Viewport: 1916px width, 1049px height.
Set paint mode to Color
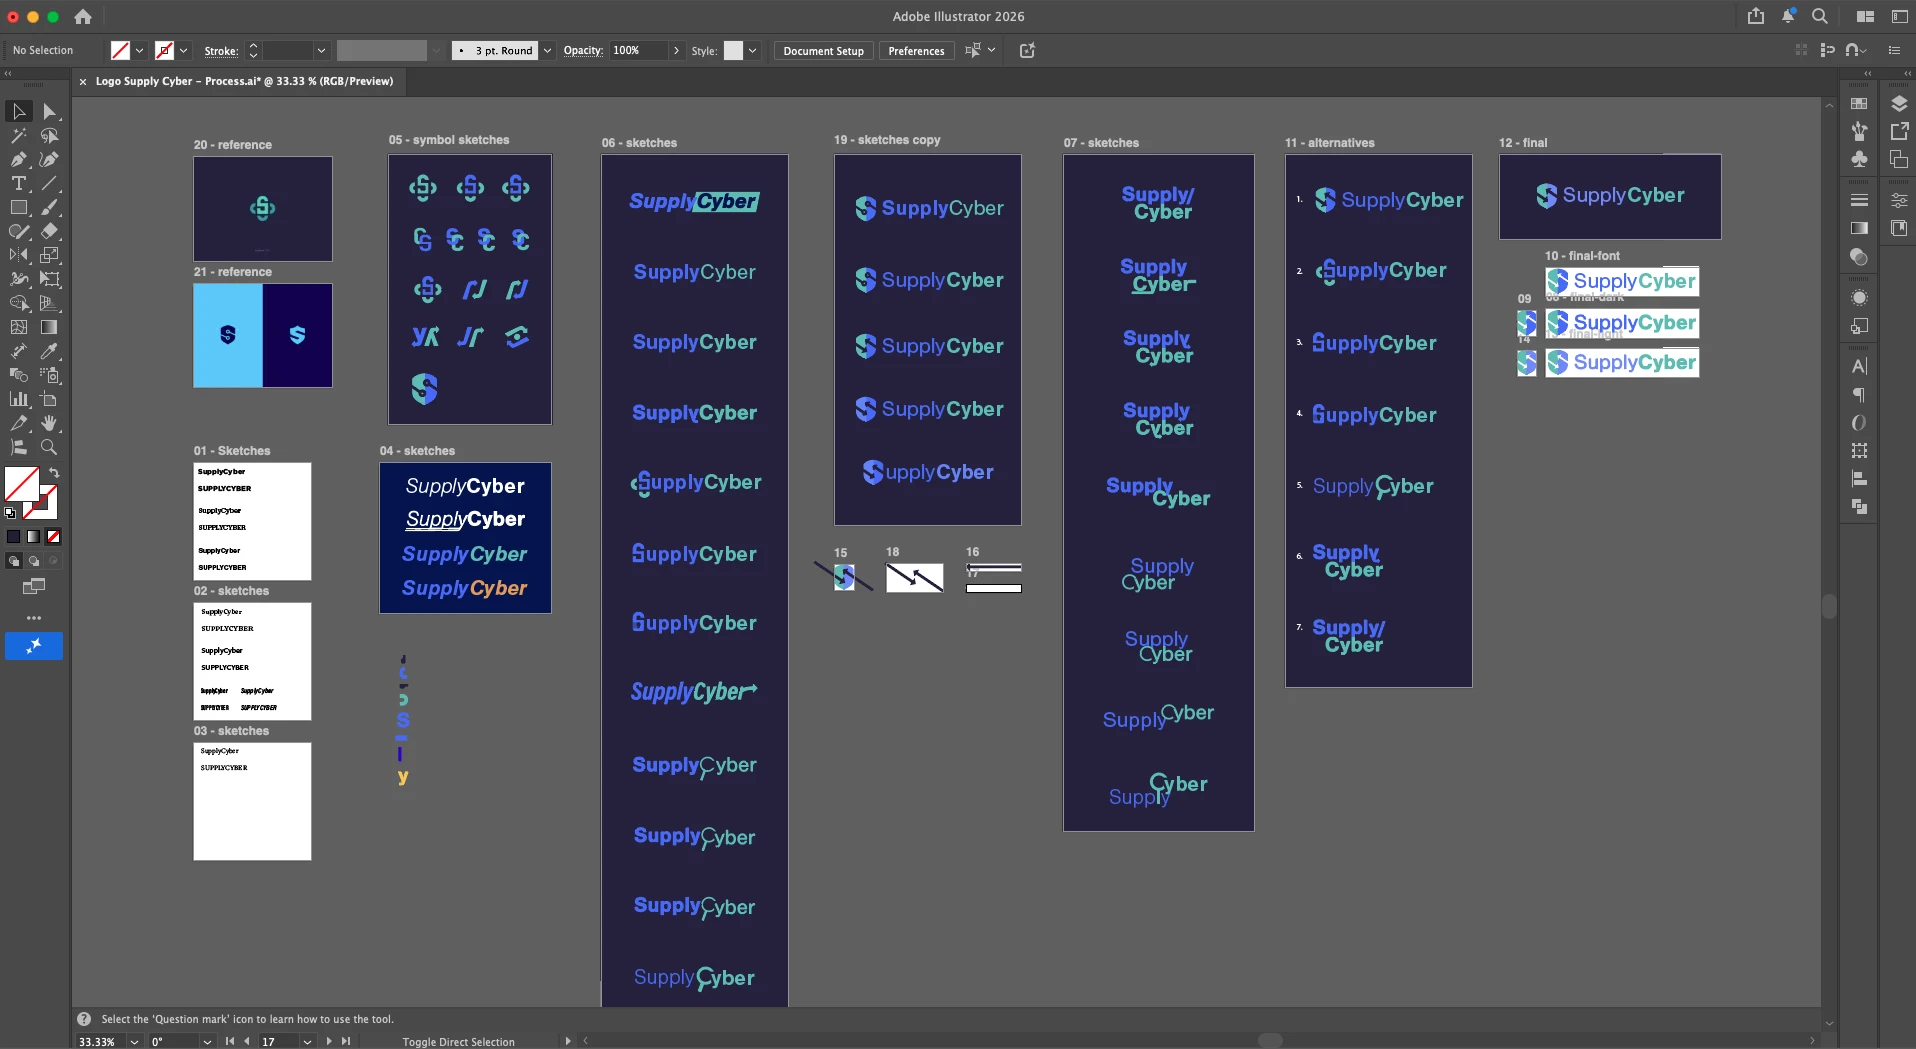tap(14, 536)
